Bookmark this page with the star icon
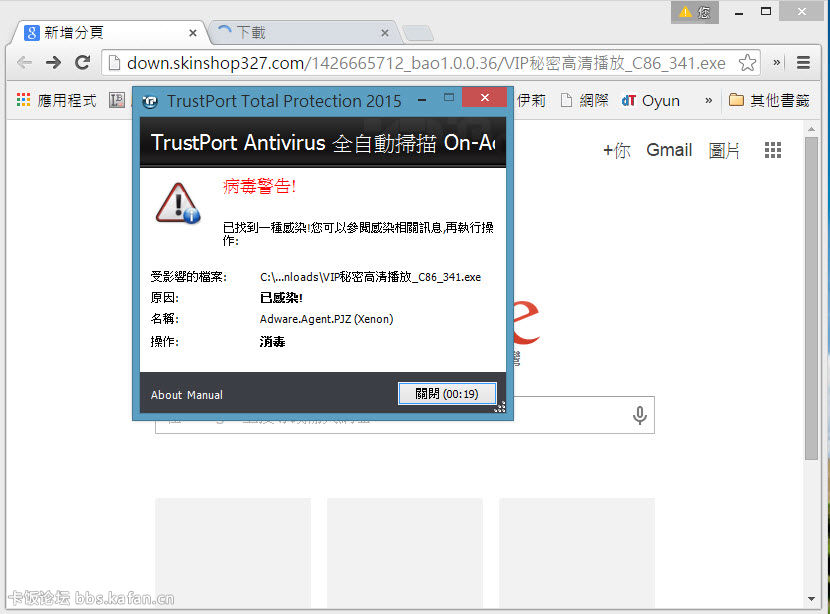830x614 pixels. (x=747, y=63)
